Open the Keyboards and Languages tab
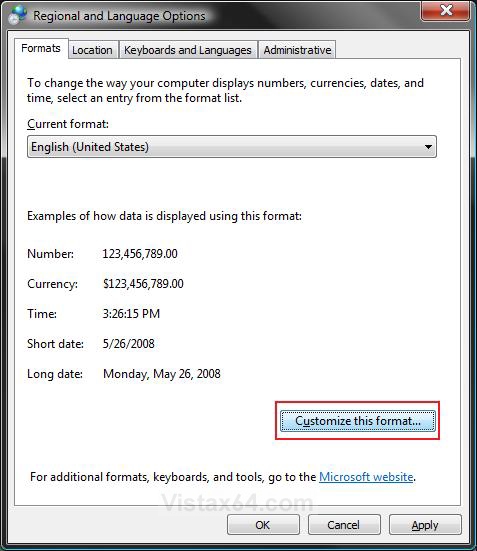The image size is (477, 551). click(x=188, y=50)
